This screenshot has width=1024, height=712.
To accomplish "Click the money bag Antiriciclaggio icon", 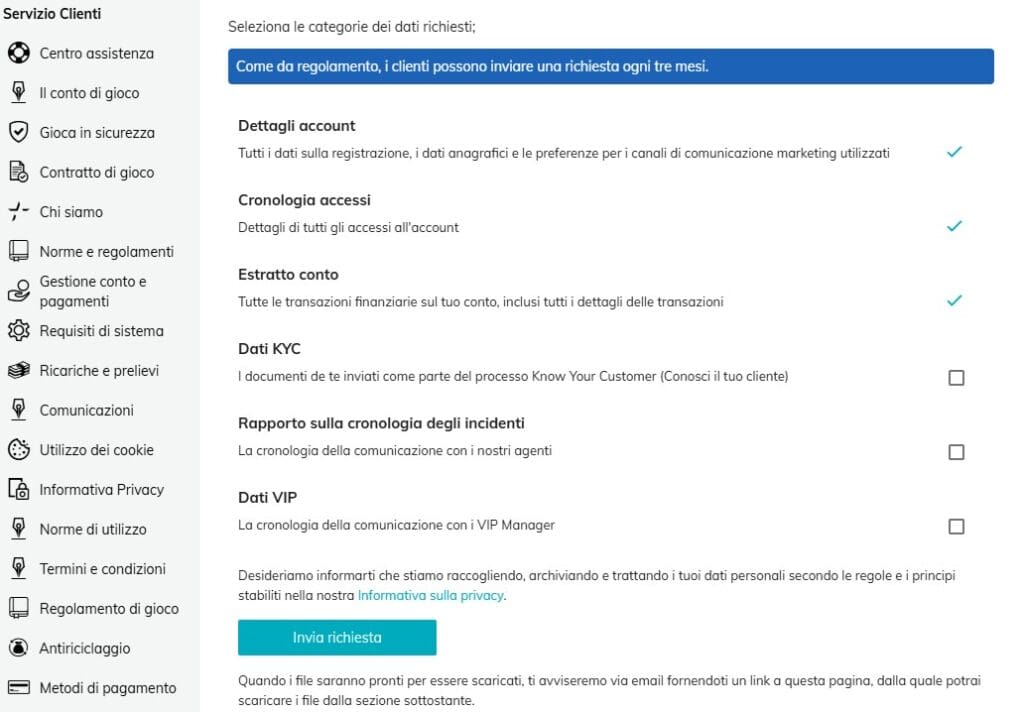I will click(19, 647).
